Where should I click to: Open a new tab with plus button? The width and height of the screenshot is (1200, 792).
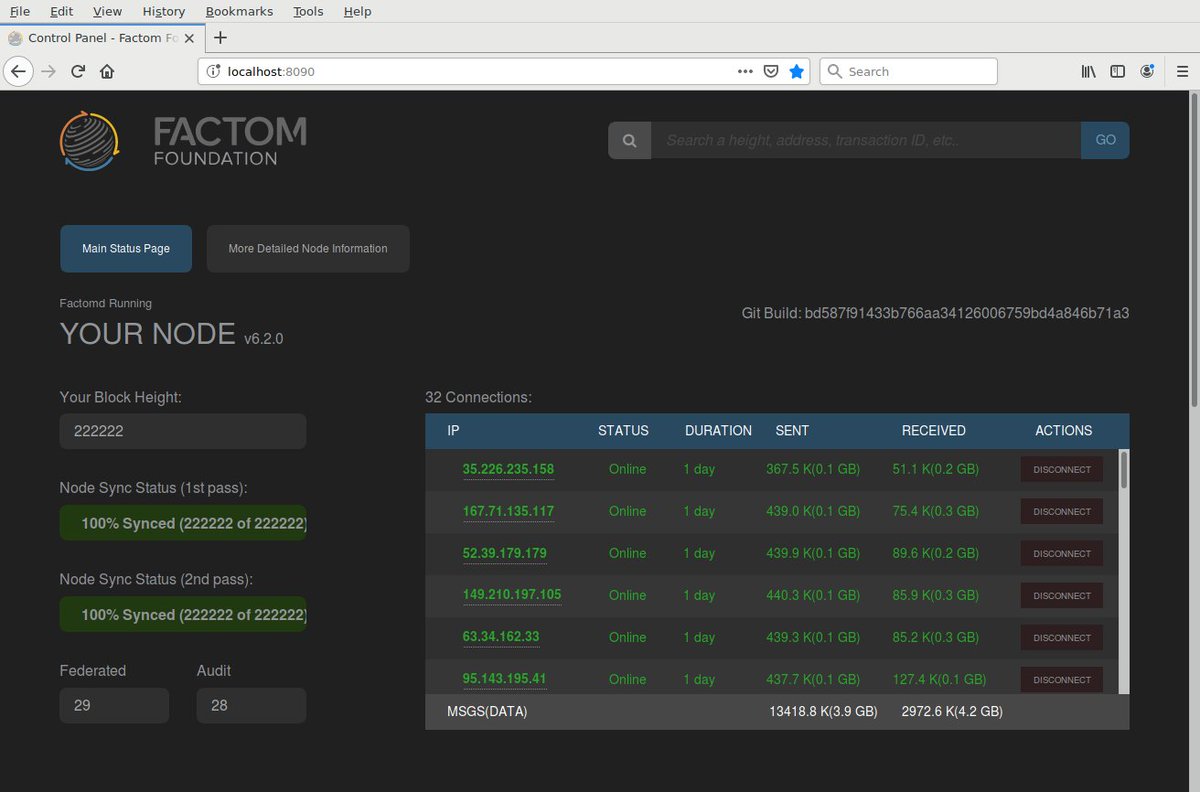[x=221, y=38]
